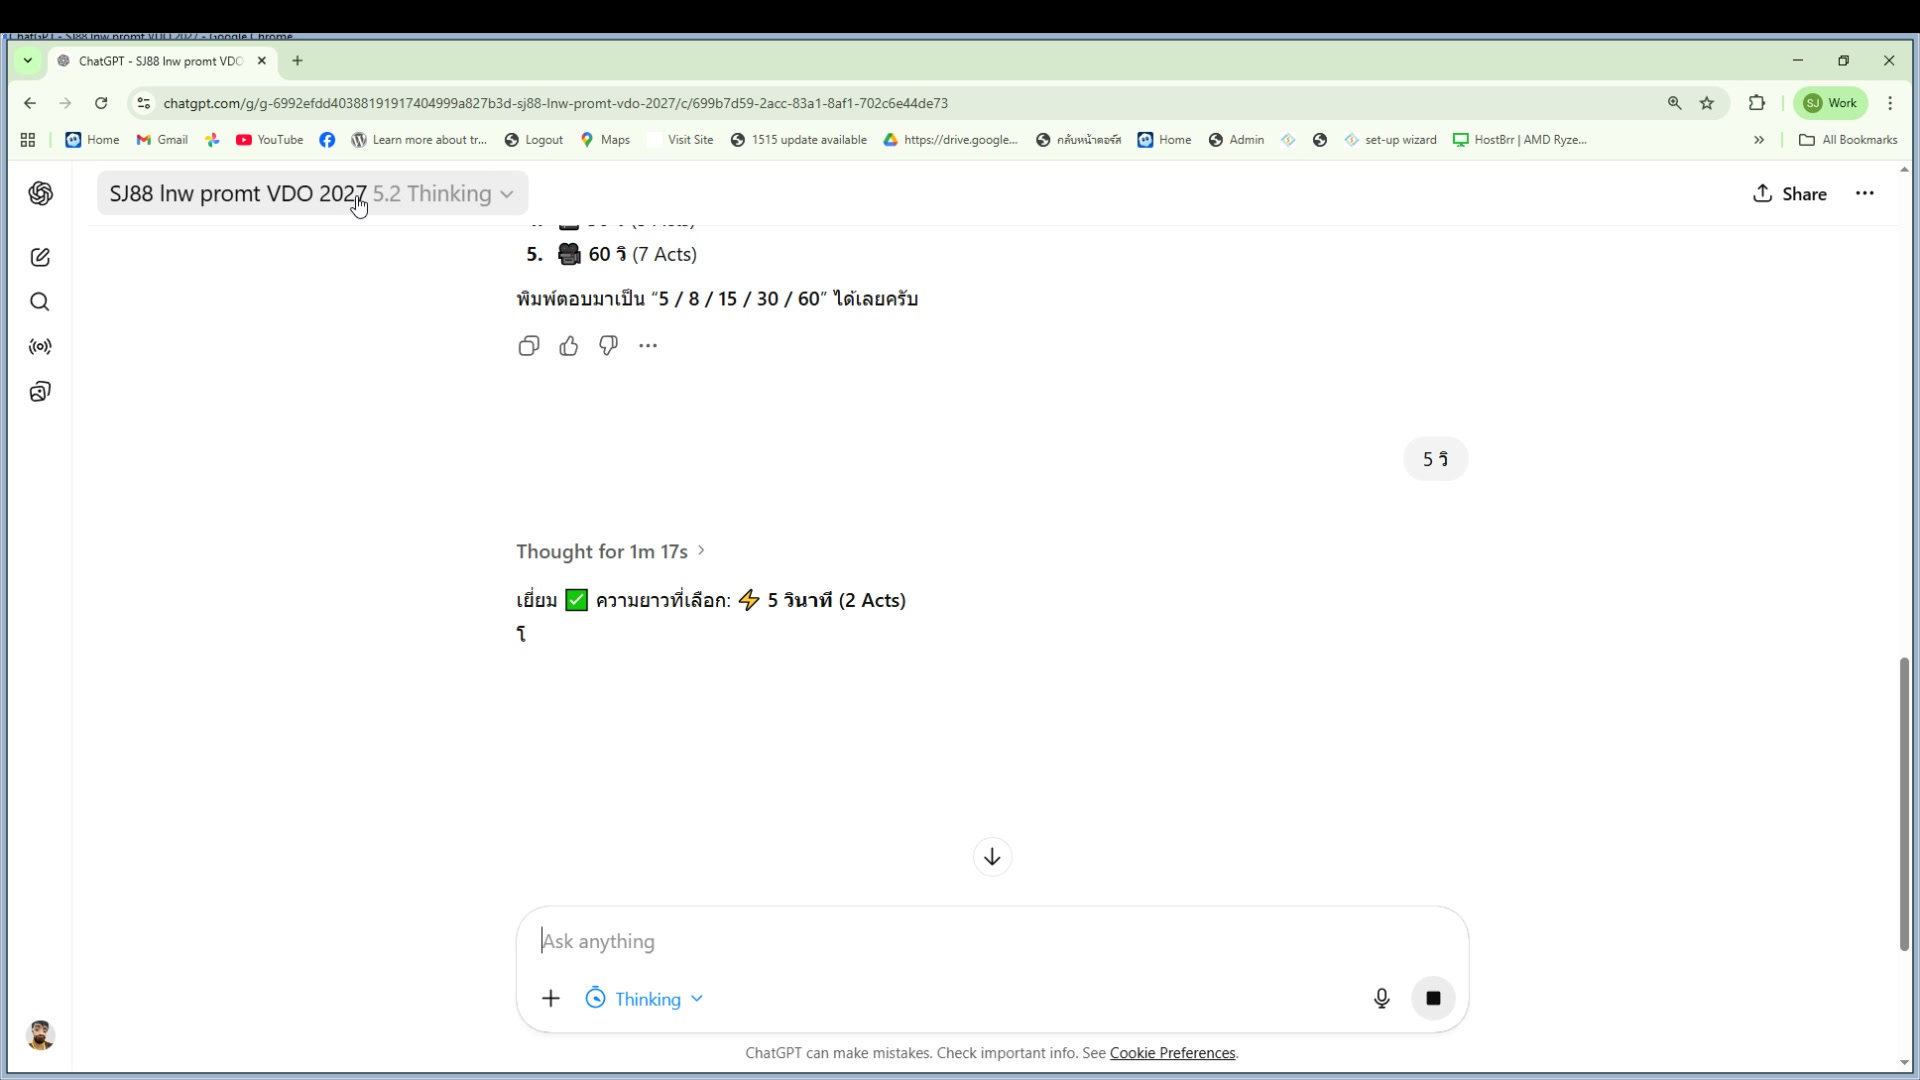Screen dimensions: 1920x1080
Task: Open the three-dot conversation options menu
Action: pos(1865,194)
